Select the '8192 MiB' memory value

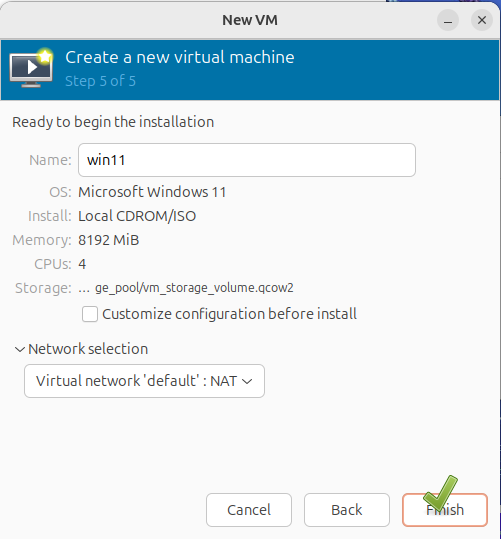[x=109, y=240]
